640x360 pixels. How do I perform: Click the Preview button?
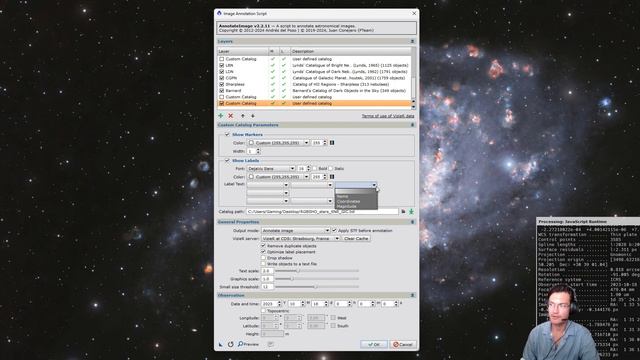click(x=249, y=344)
